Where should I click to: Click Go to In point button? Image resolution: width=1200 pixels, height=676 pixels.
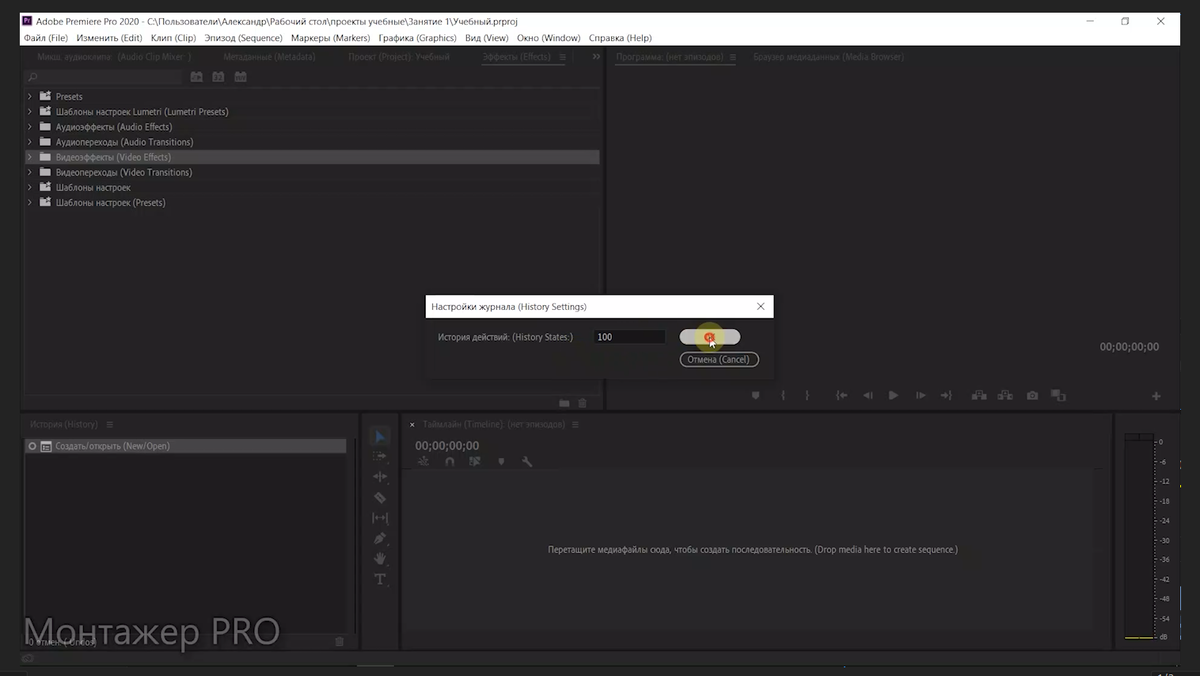pyautogui.click(x=842, y=396)
